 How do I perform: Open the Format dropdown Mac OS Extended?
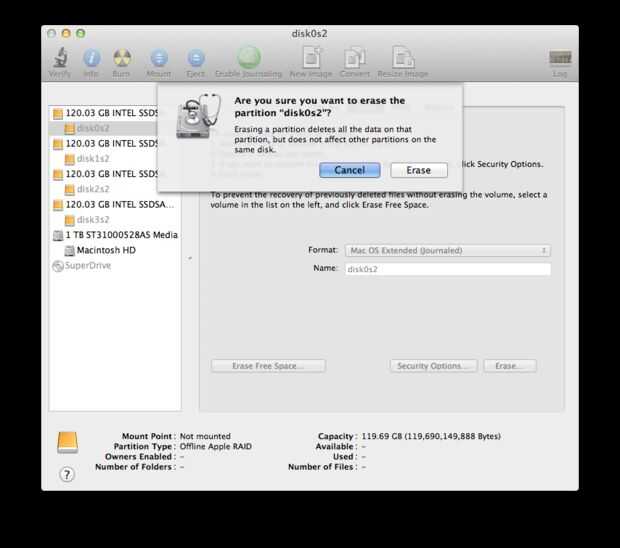(x=448, y=250)
